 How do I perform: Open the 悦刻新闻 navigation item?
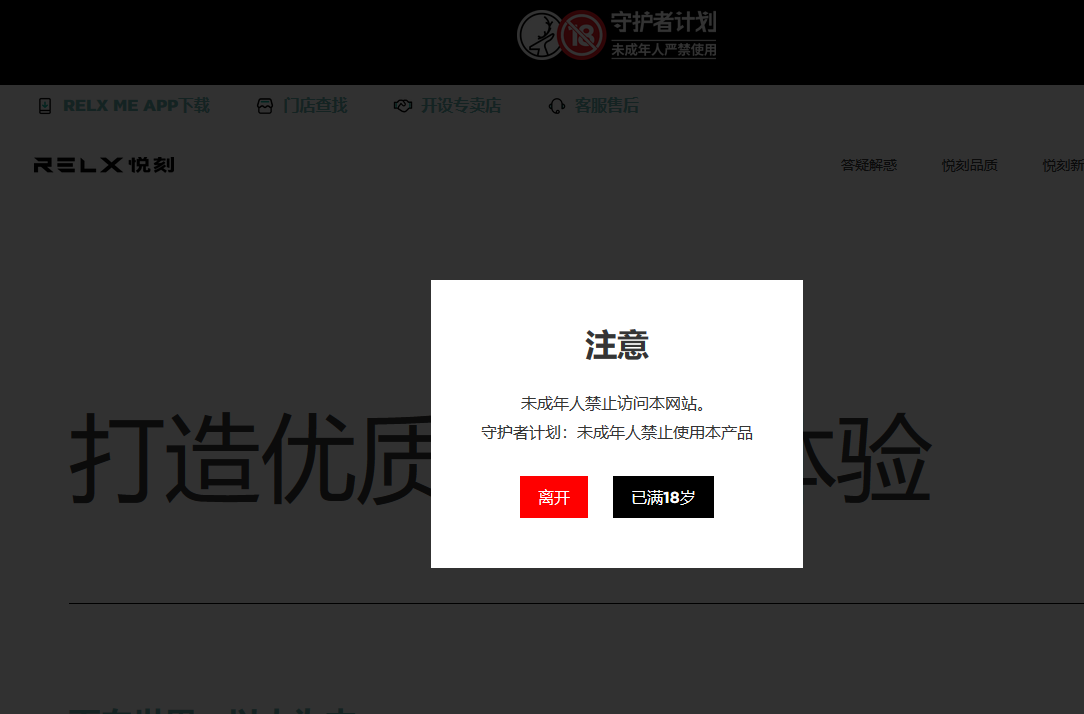1063,164
